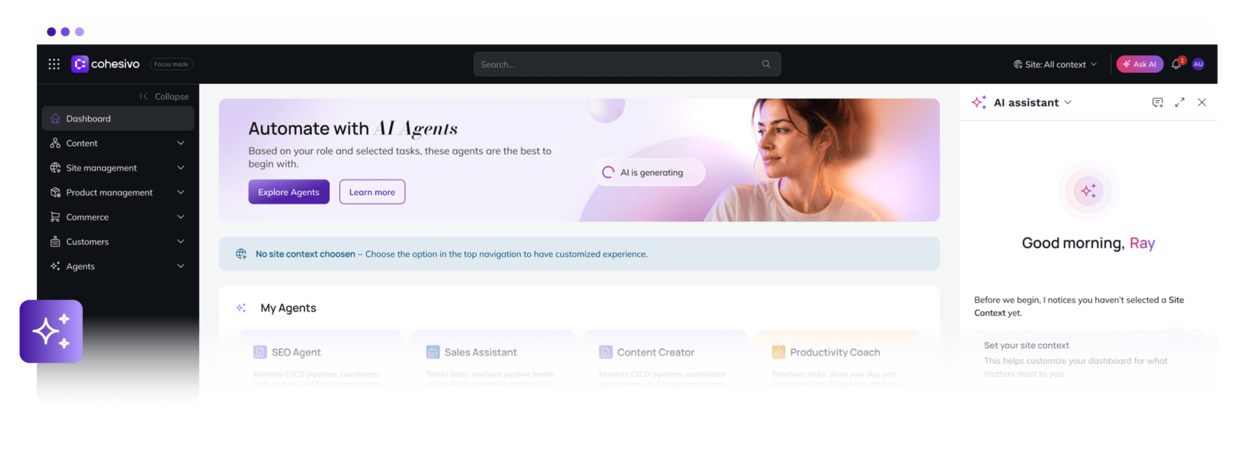Click the Dashboard home icon
Viewport: 1254px width, 450px height.
[x=55, y=118]
